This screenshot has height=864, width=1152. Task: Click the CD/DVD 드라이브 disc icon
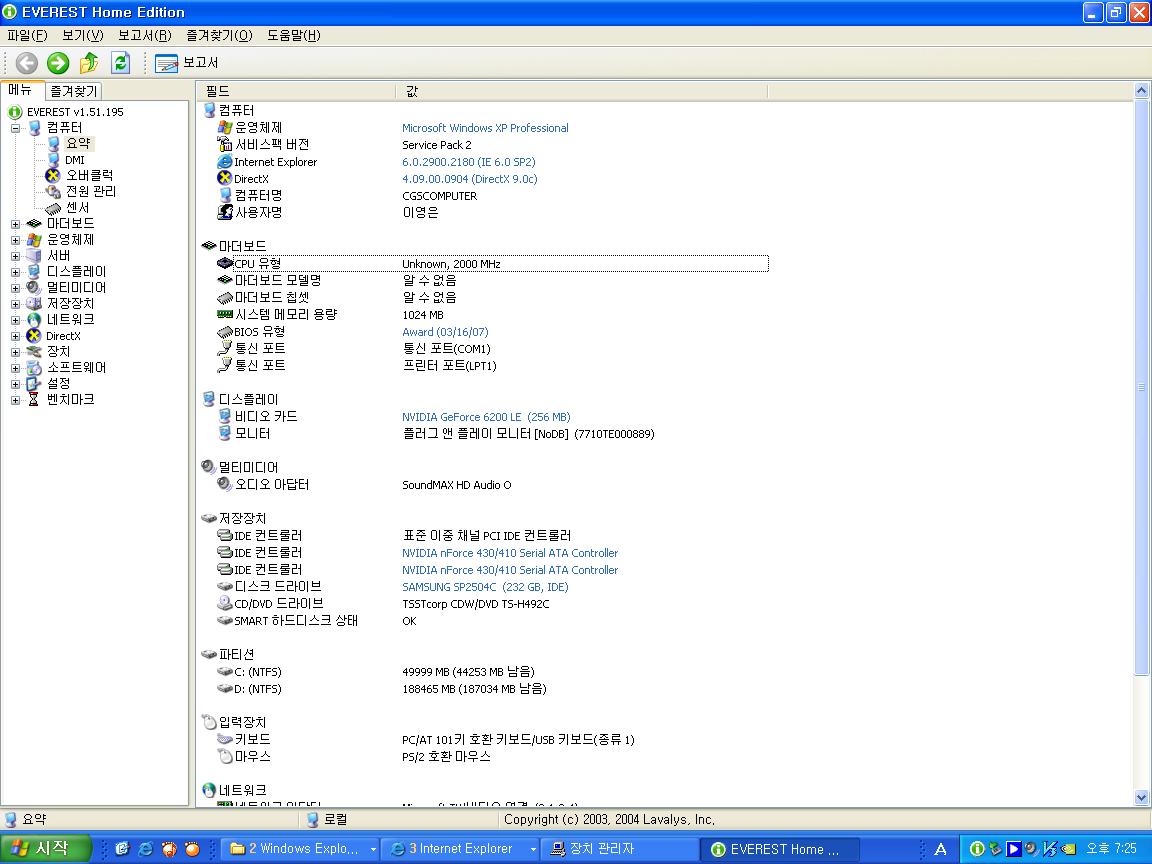pos(225,603)
